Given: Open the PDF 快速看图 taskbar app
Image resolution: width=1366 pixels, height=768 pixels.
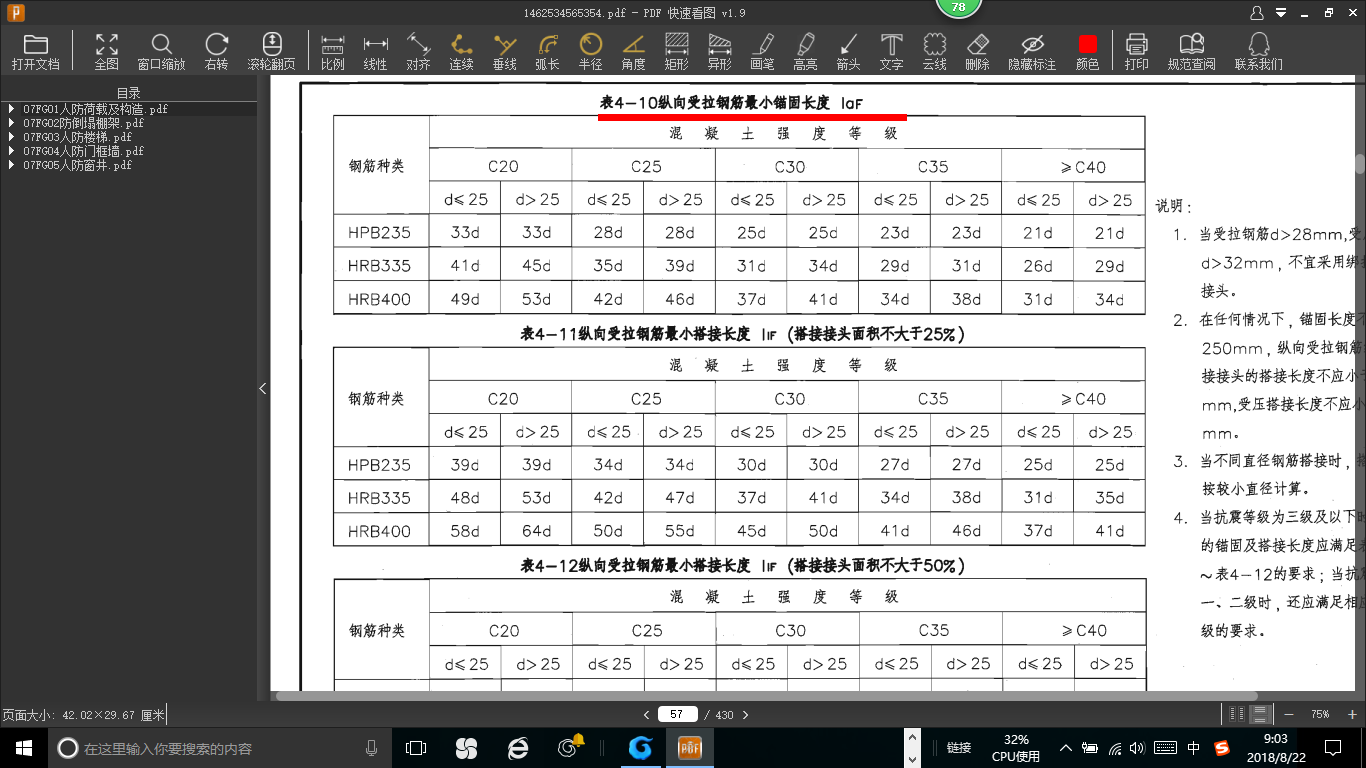Looking at the screenshot, I should pos(690,748).
